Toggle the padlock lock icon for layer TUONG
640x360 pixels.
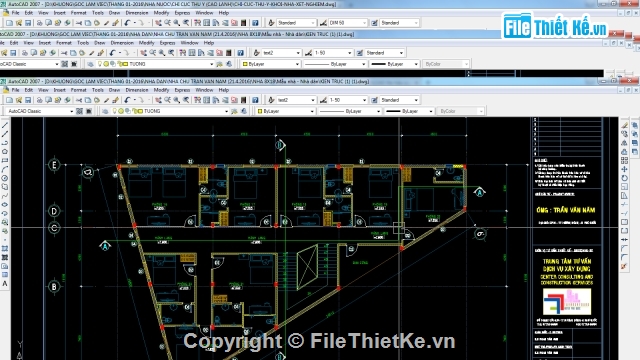click(x=134, y=111)
